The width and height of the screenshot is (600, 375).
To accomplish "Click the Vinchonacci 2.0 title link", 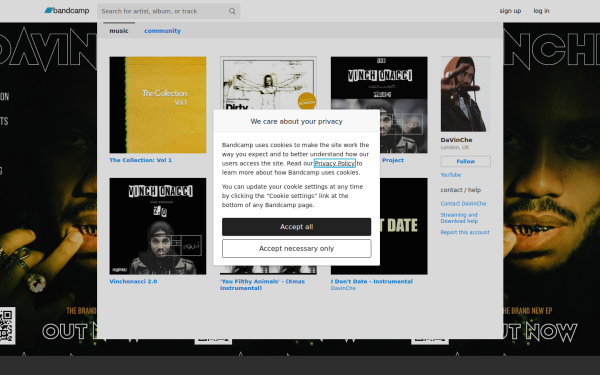I will [133, 281].
